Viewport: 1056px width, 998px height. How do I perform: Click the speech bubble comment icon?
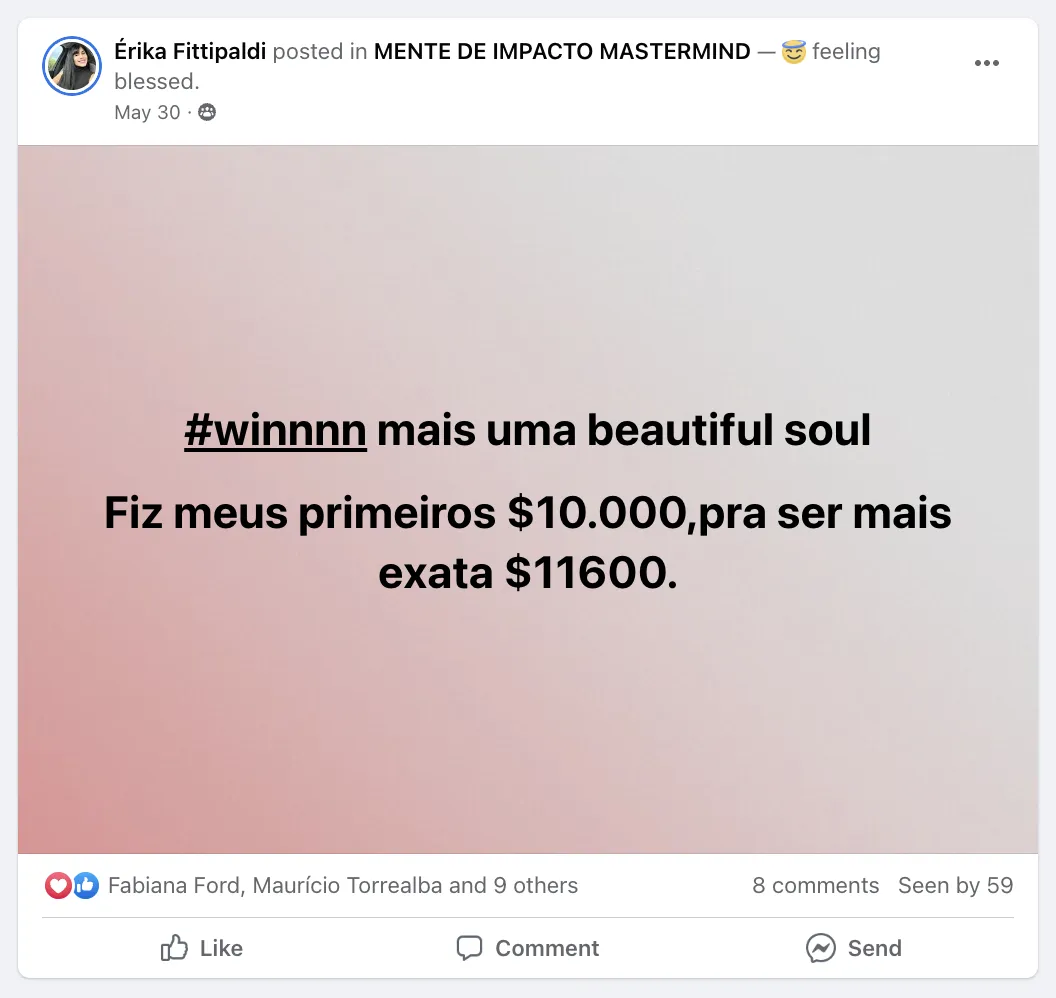tap(469, 948)
